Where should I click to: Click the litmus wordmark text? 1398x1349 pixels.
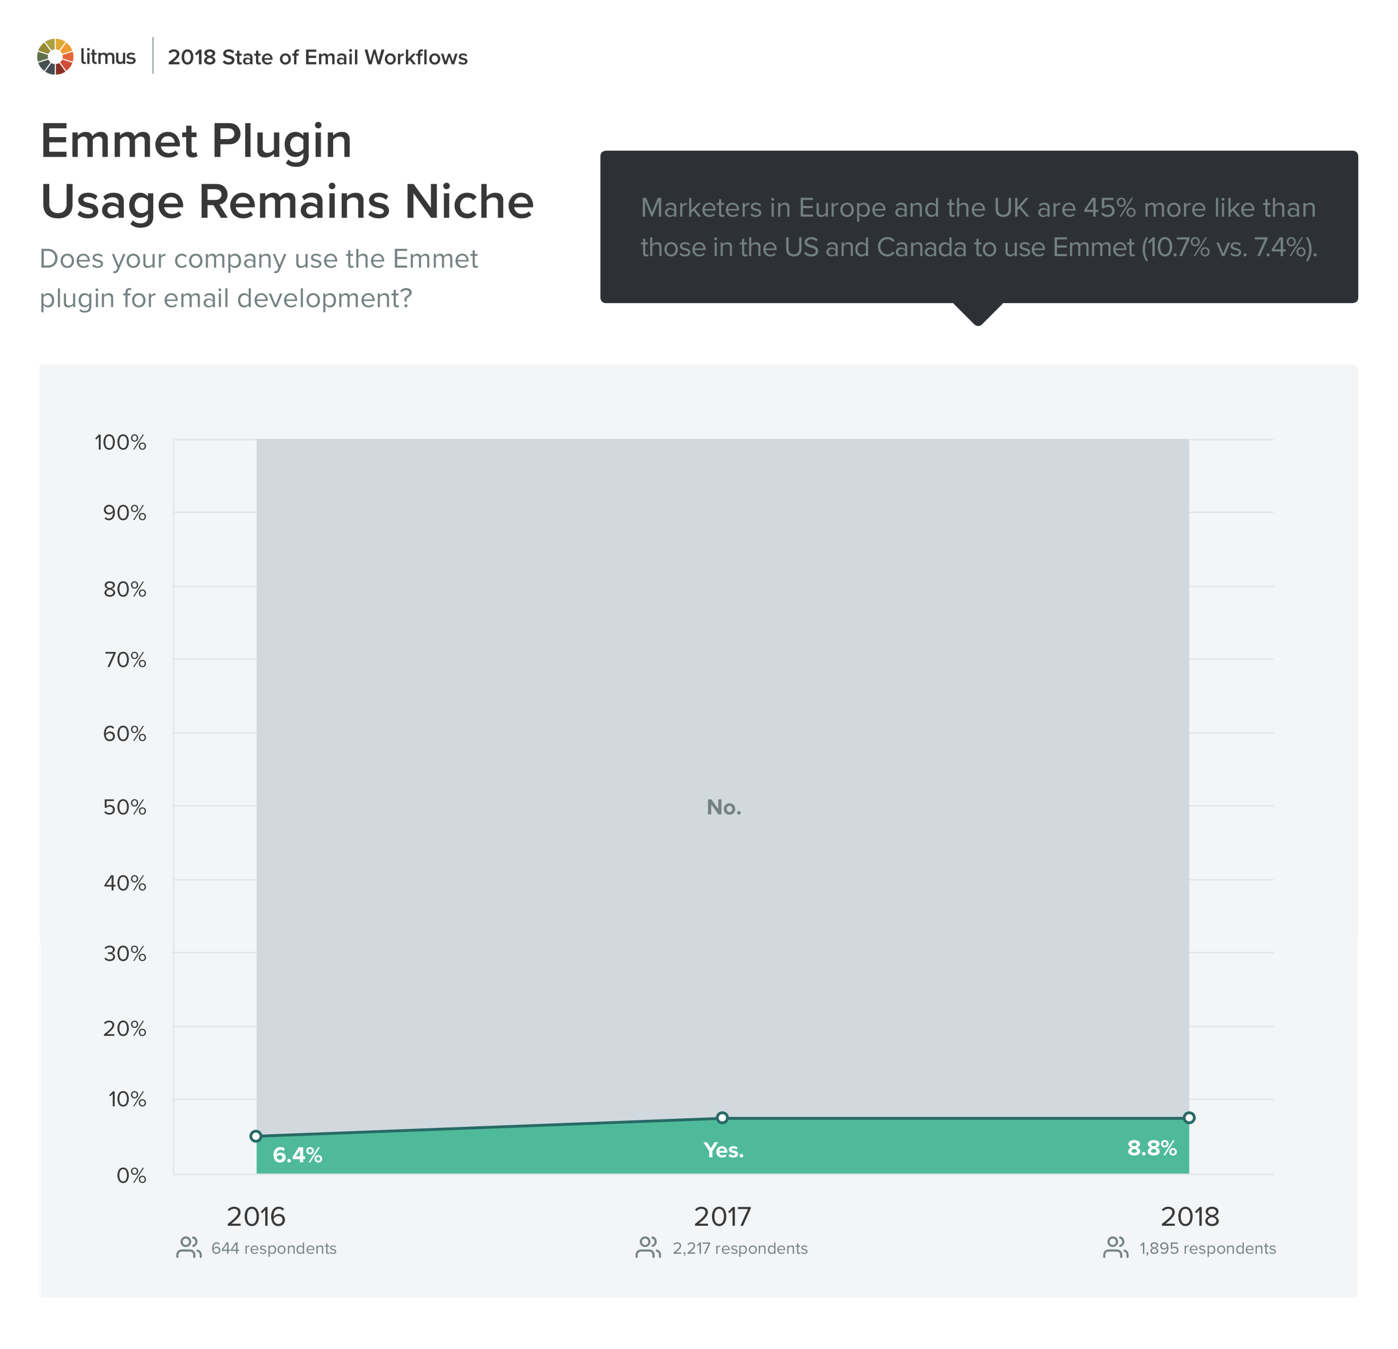pyautogui.click(x=108, y=57)
